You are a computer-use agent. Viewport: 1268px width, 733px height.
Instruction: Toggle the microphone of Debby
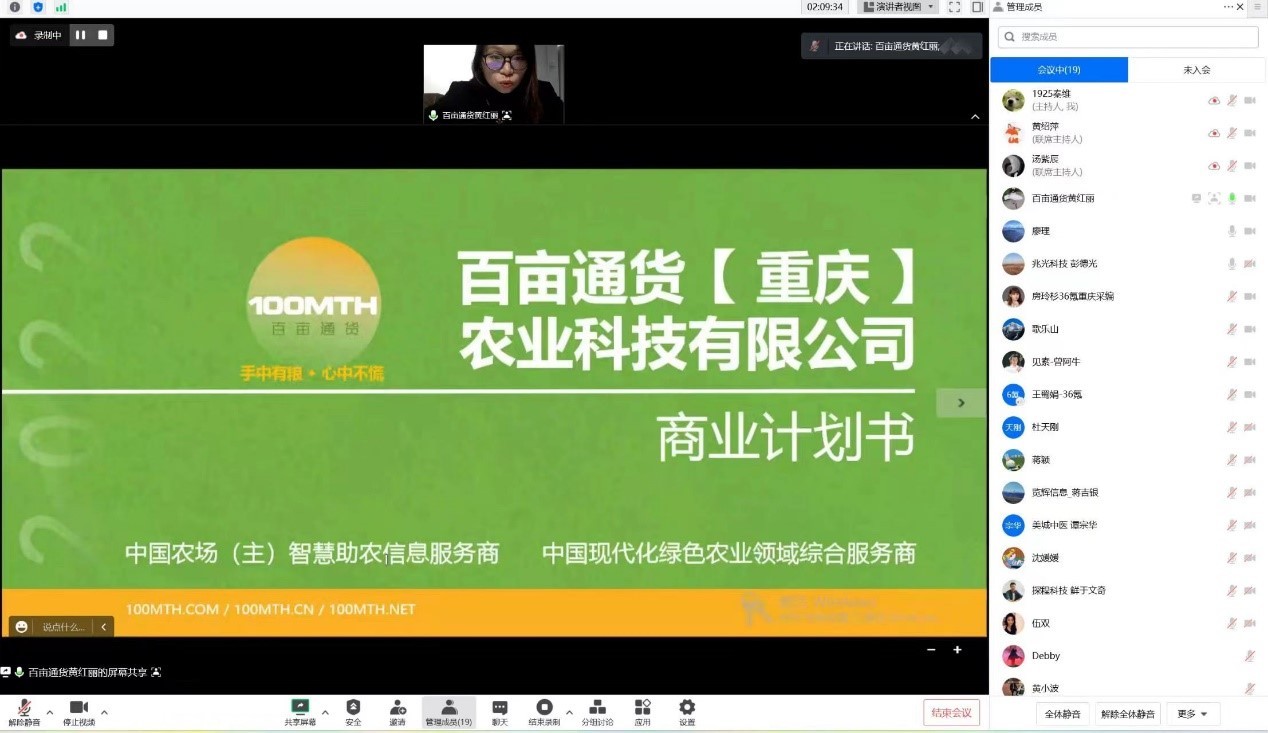[1250, 656]
